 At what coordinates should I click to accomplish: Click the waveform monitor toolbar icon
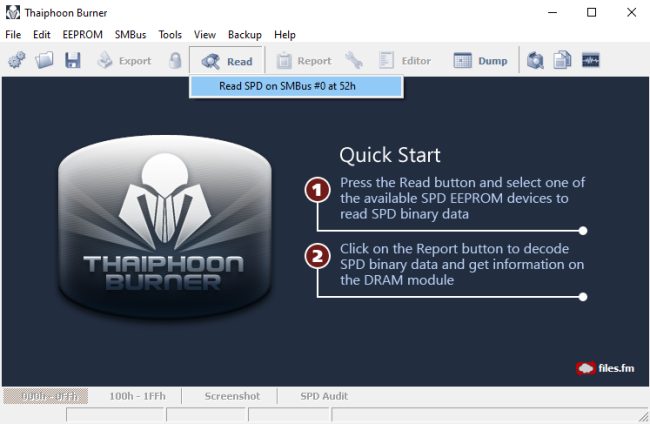coord(590,61)
